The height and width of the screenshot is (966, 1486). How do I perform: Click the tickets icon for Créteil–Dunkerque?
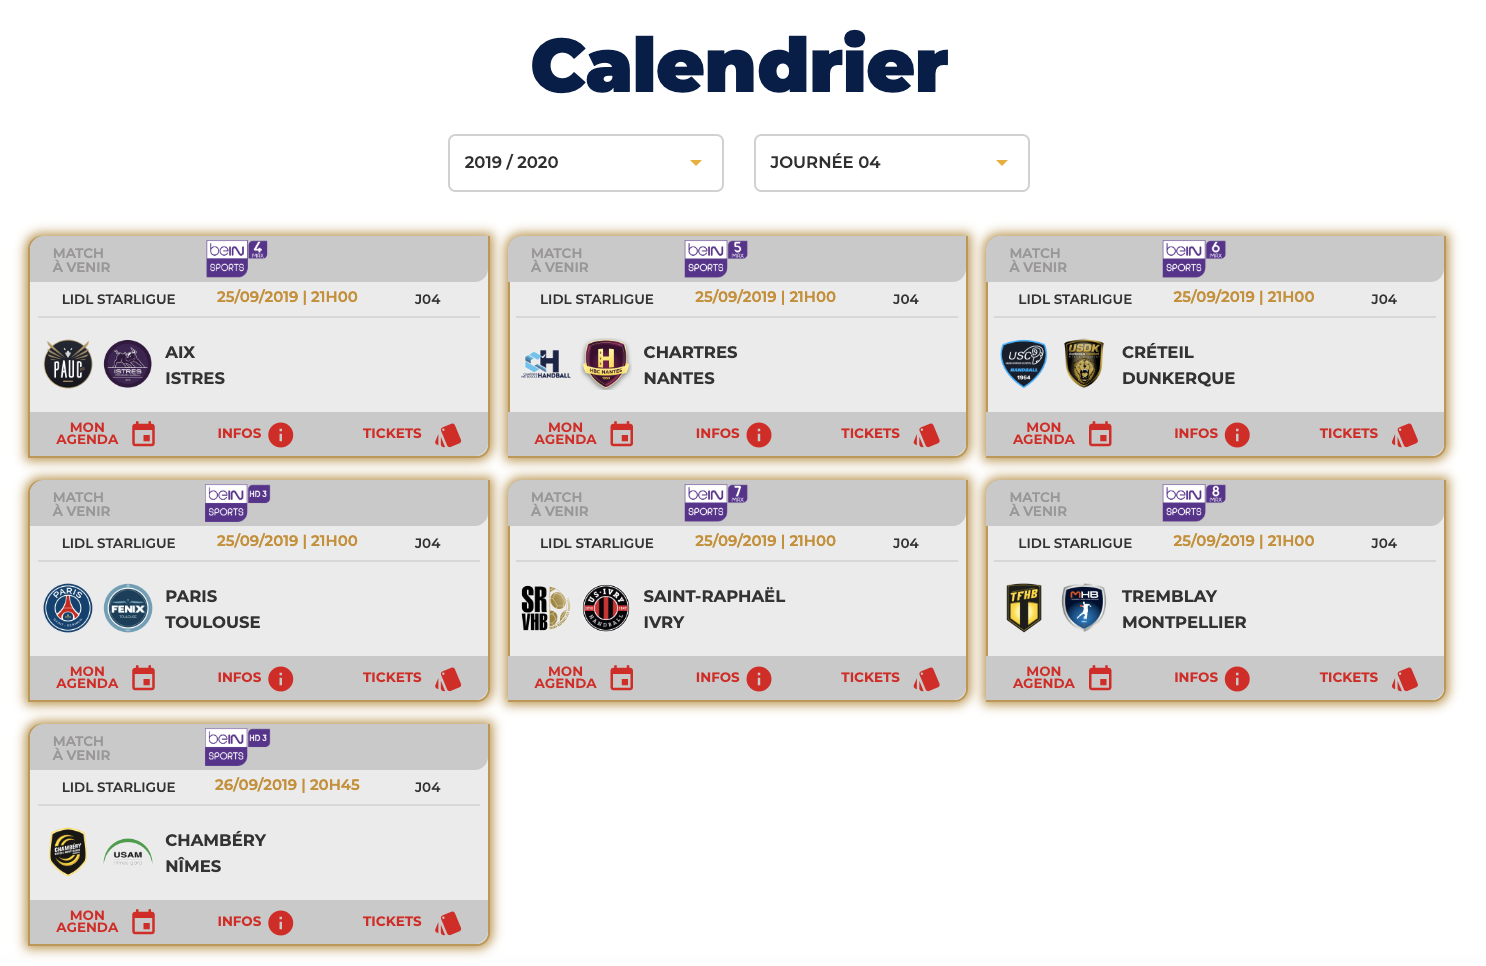pyautogui.click(x=1405, y=435)
